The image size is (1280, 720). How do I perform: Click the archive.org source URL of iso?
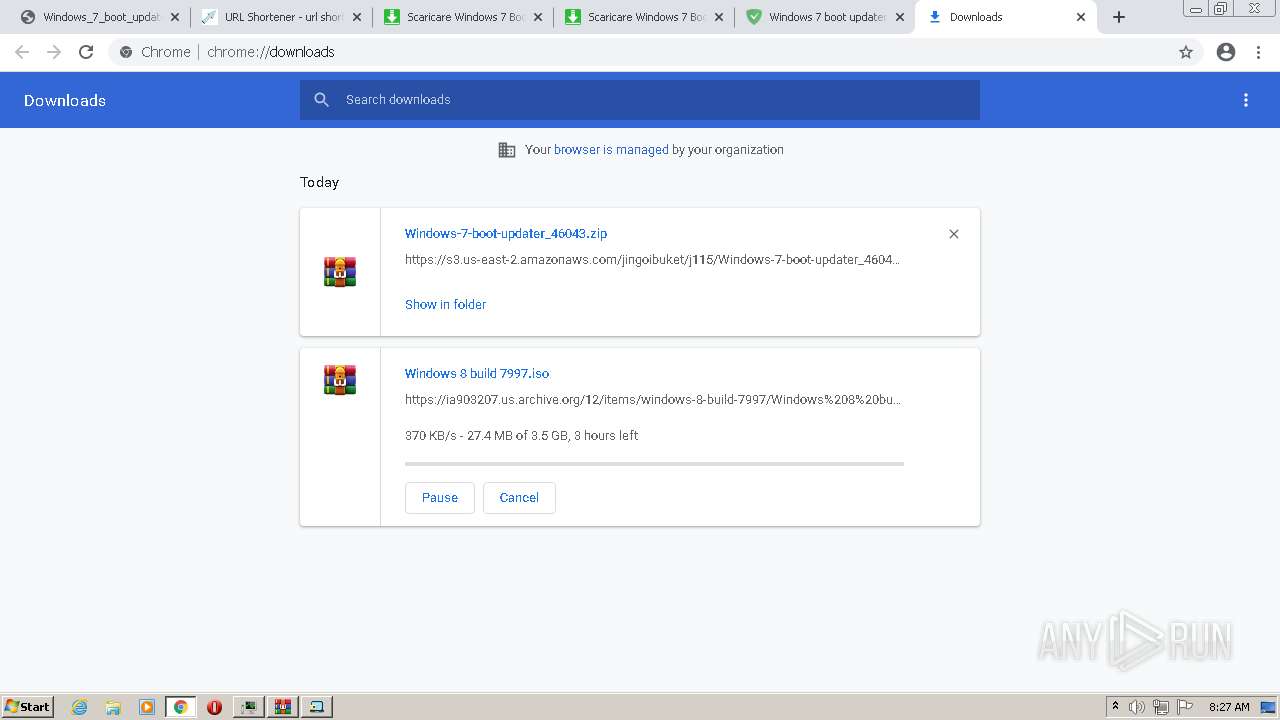click(x=653, y=400)
